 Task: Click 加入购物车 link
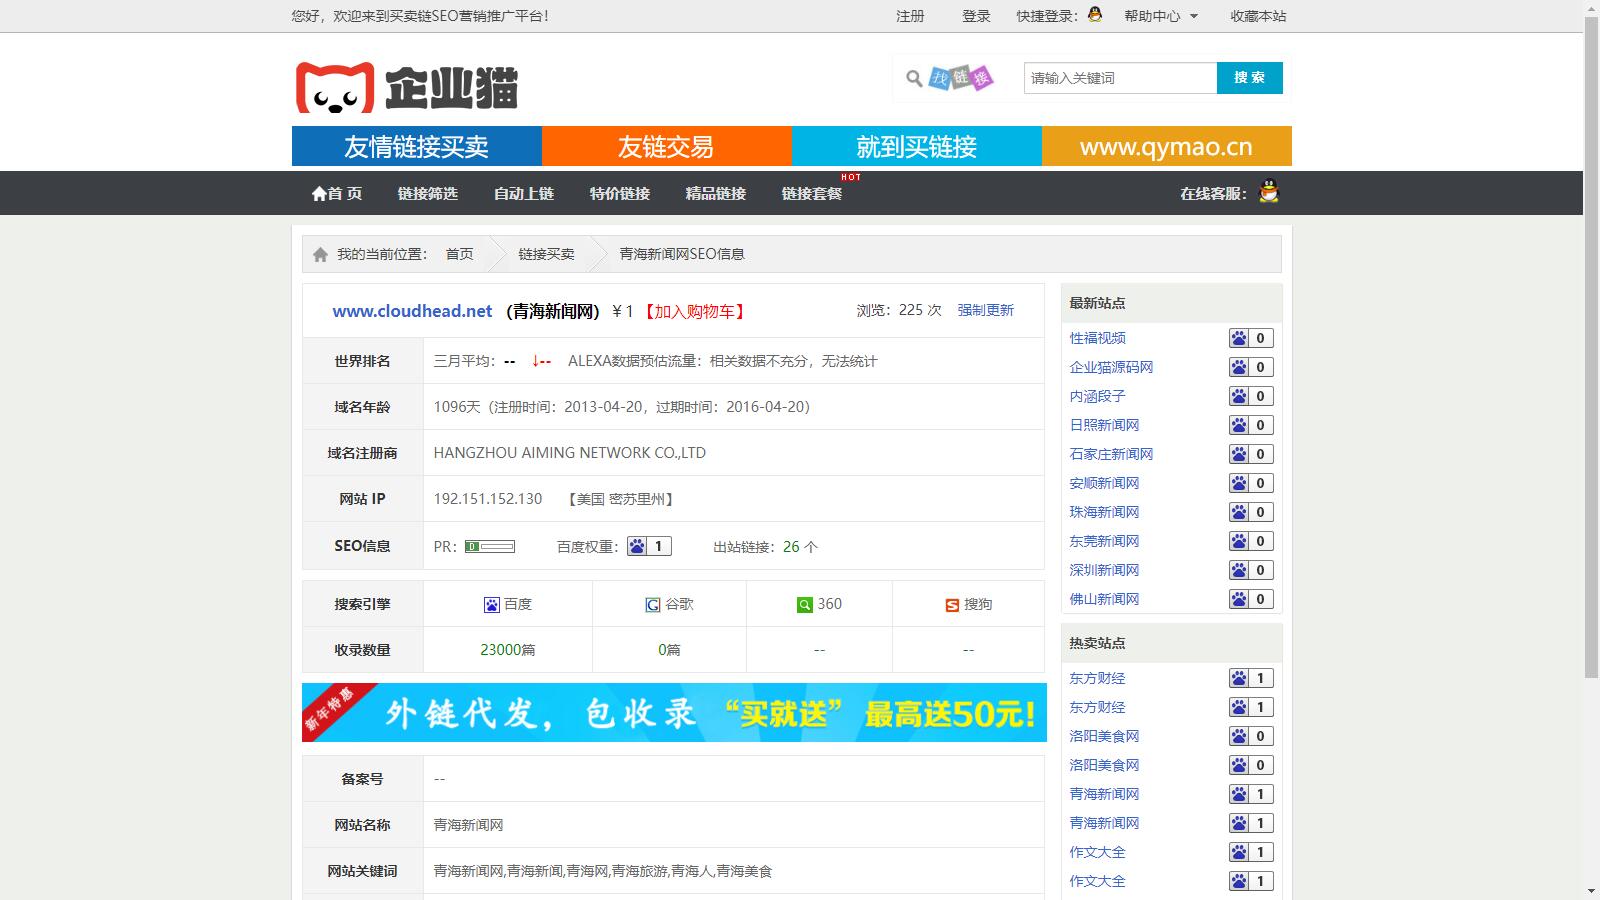(x=694, y=312)
